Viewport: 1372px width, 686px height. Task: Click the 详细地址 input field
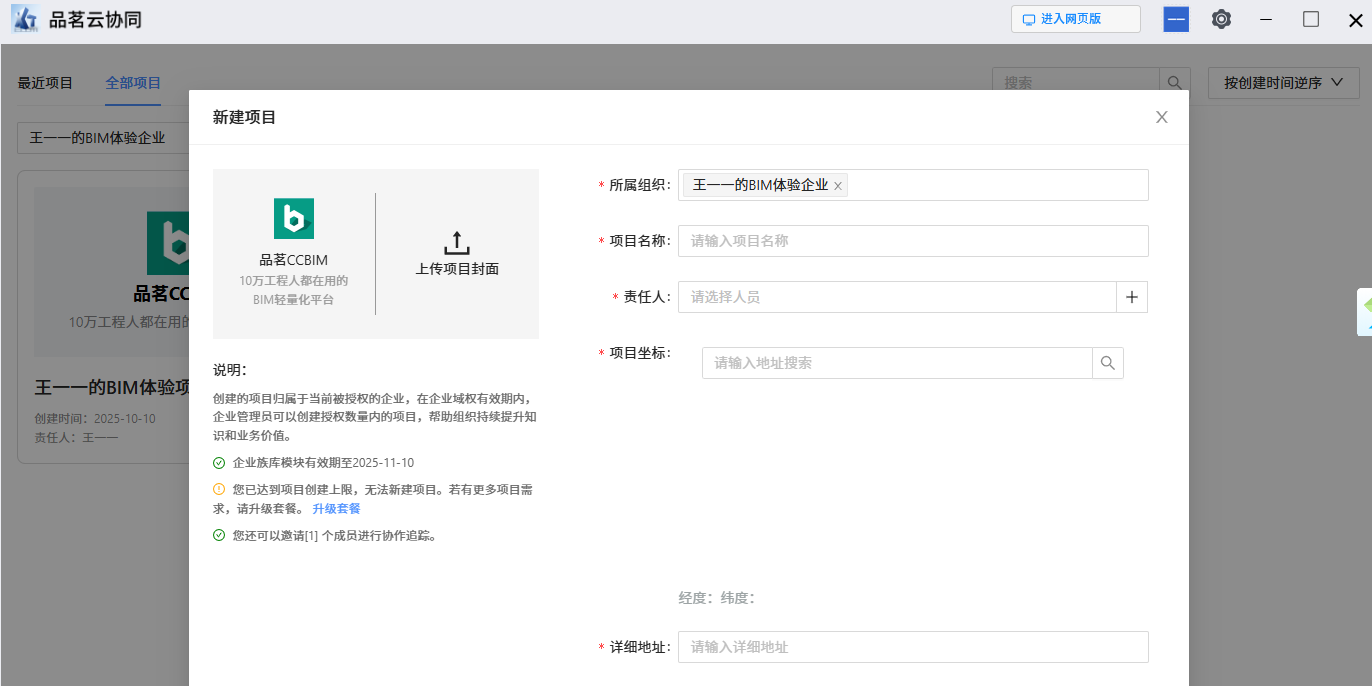pos(912,647)
